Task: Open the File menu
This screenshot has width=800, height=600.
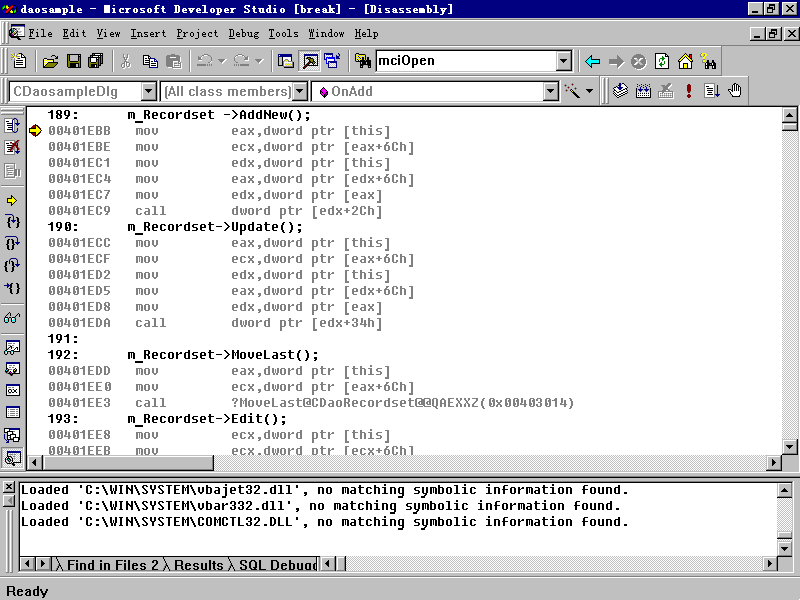Action: (x=40, y=34)
